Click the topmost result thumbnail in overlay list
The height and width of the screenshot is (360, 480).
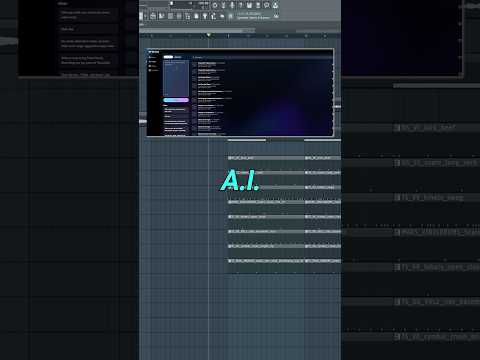pyautogui.click(x=194, y=64)
